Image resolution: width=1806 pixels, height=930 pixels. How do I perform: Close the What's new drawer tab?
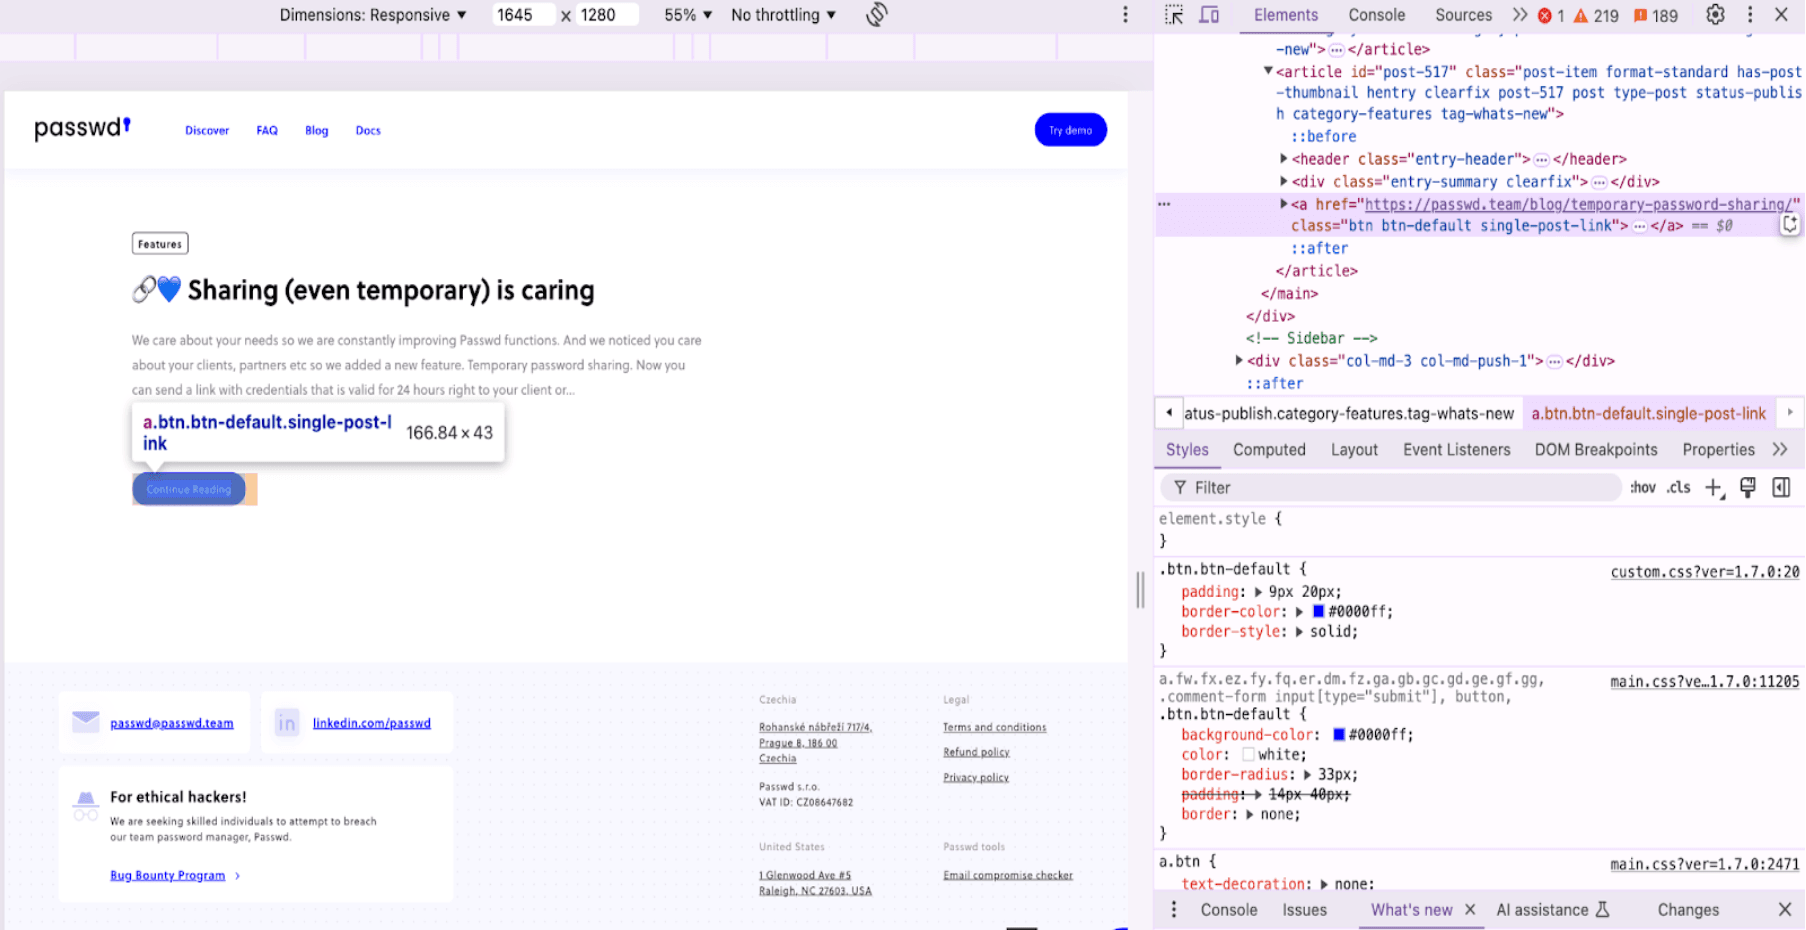tap(1470, 910)
